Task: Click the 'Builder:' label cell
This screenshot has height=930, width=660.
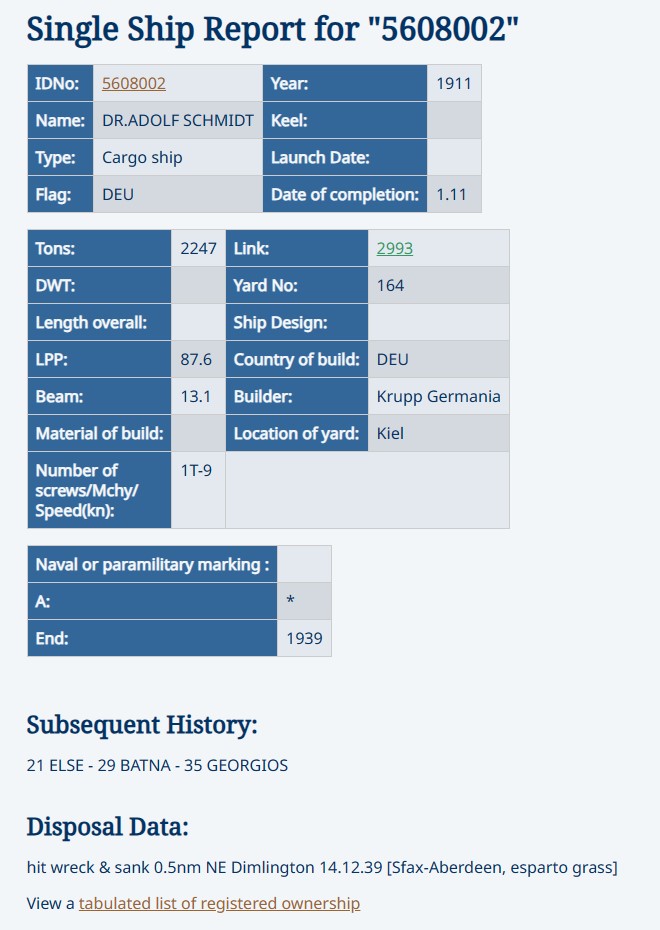Action: tap(297, 397)
